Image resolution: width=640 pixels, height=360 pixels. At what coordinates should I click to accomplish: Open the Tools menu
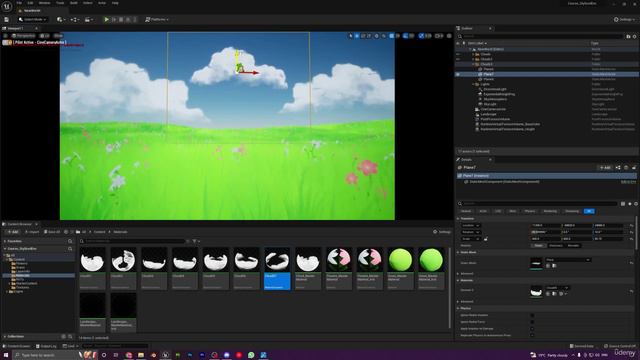pos(60,3)
